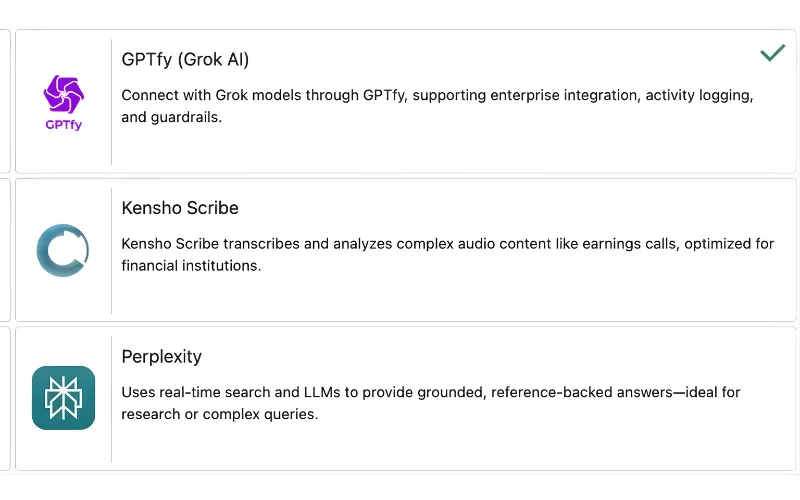
Task: Select the partially visible card left of GPTfy
Action: [5, 101]
